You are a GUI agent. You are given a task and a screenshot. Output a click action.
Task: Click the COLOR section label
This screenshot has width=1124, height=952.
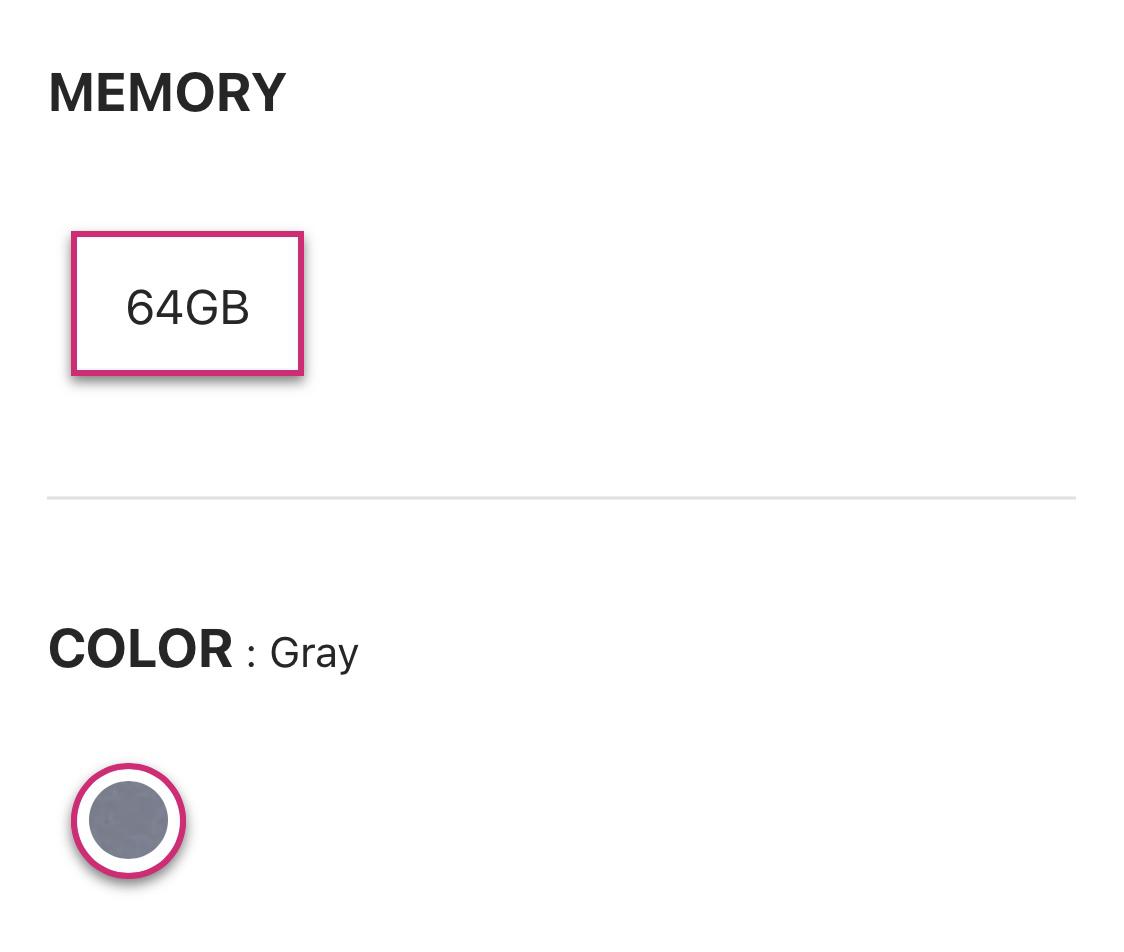(x=141, y=649)
